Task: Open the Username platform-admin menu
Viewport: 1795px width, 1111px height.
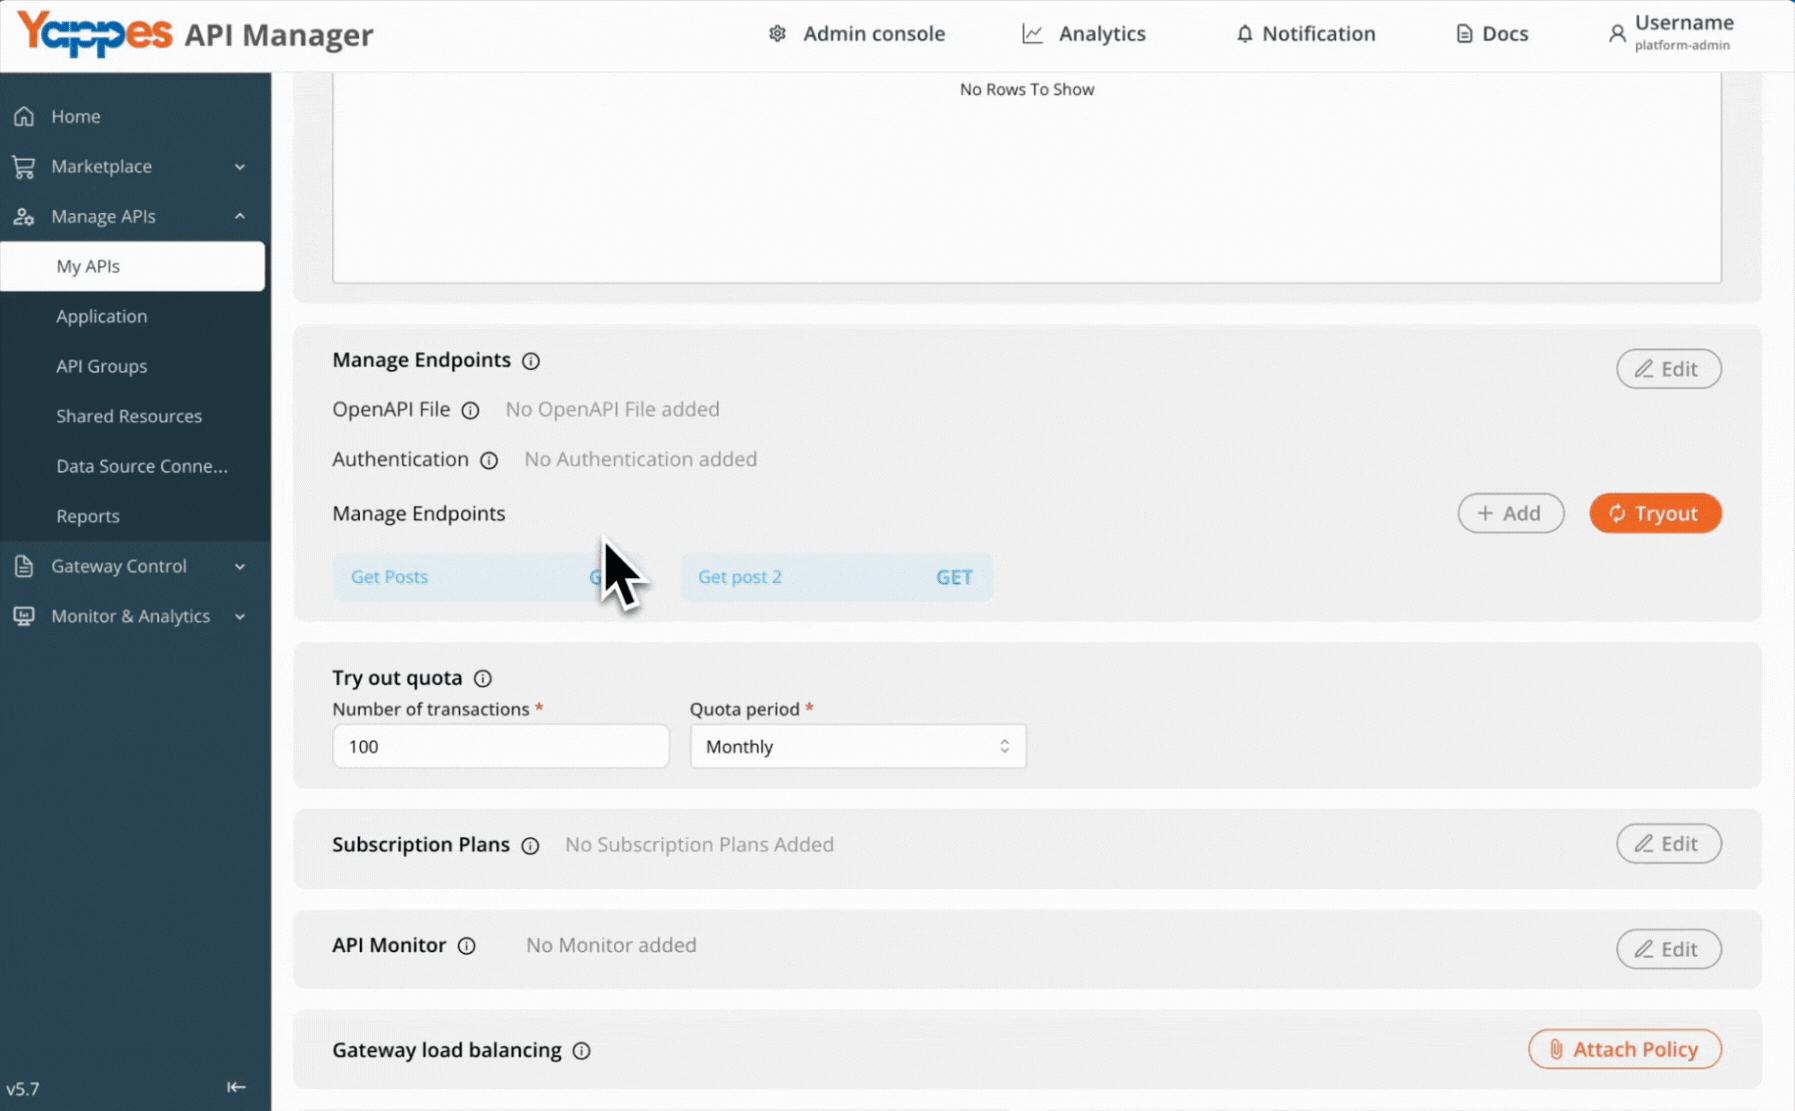Action: [1671, 33]
